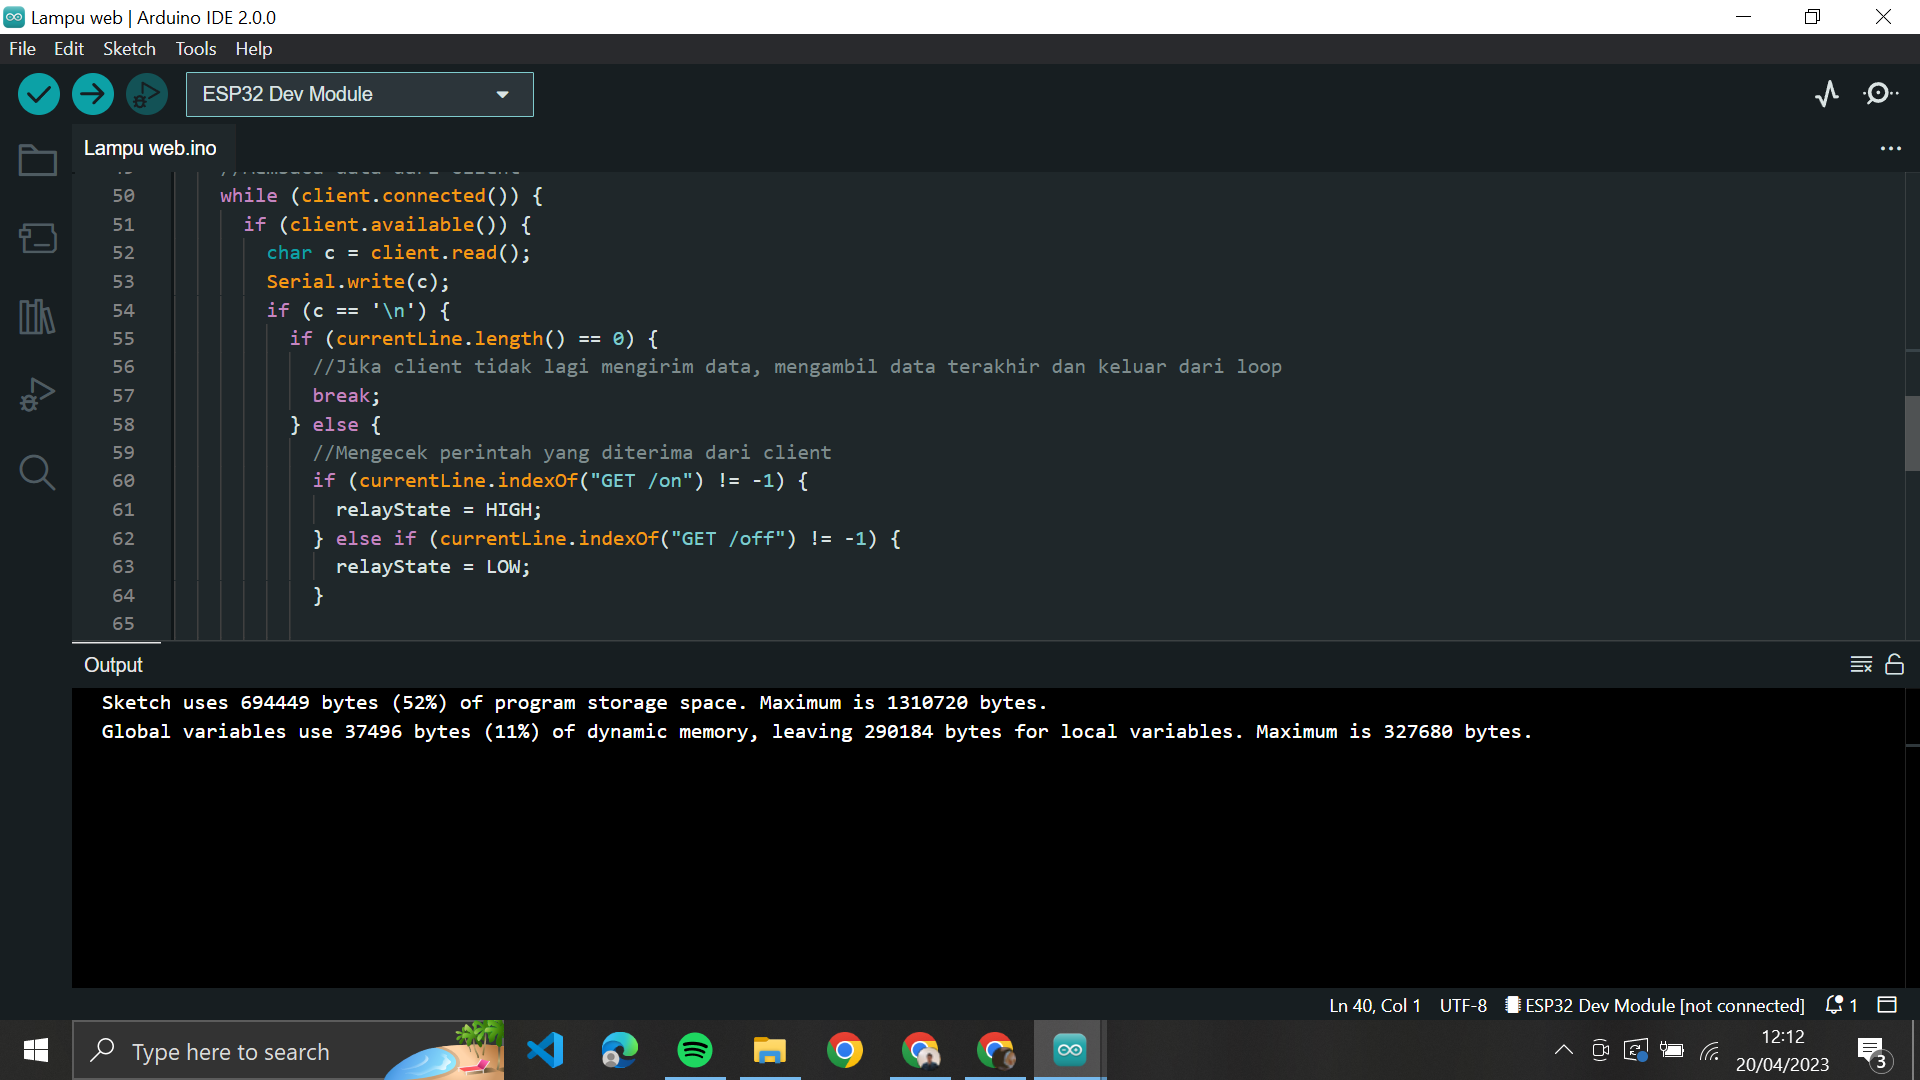The image size is (1920, 1080).
Task: Click line number 60 in the gutter
Action: (x=123, y=481)
